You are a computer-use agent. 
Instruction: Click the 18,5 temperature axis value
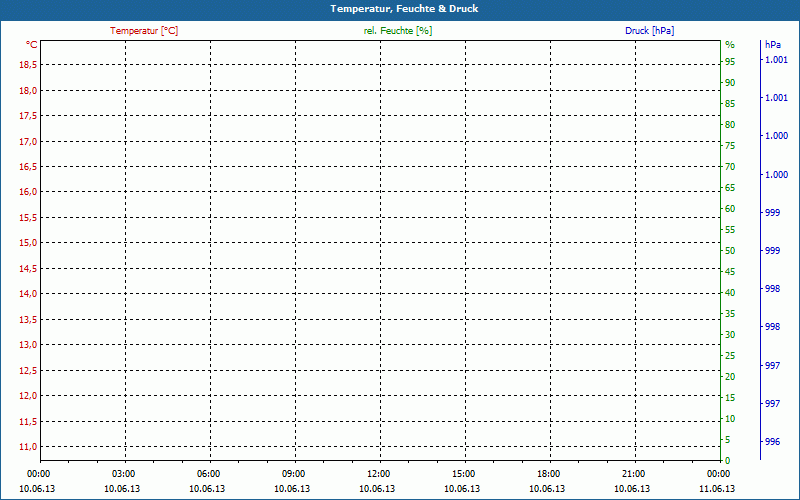click(x=28, y=65)
